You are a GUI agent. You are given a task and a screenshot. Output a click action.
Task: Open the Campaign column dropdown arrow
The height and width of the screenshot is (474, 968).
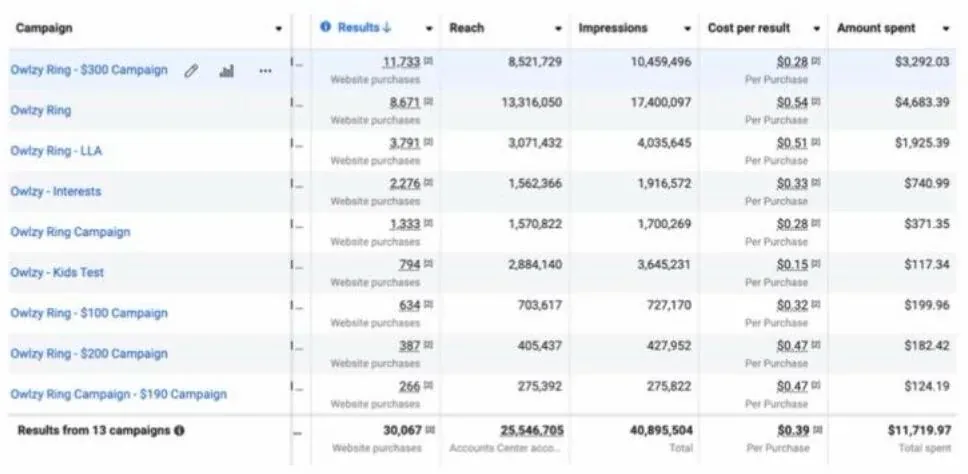coord(279,29)
